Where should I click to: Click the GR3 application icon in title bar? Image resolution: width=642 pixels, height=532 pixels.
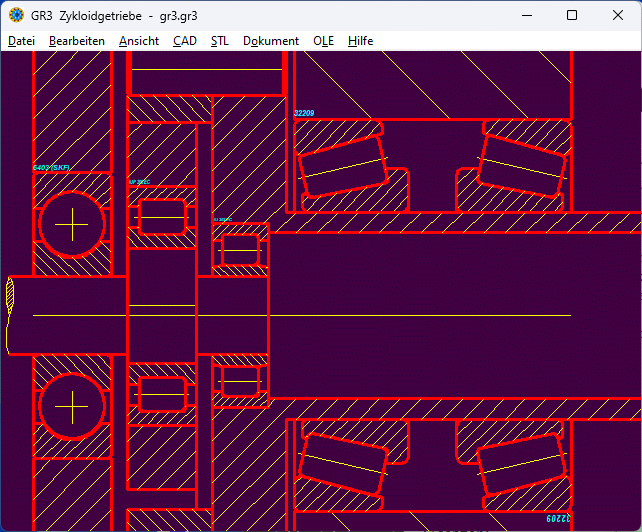coord(16,15)
